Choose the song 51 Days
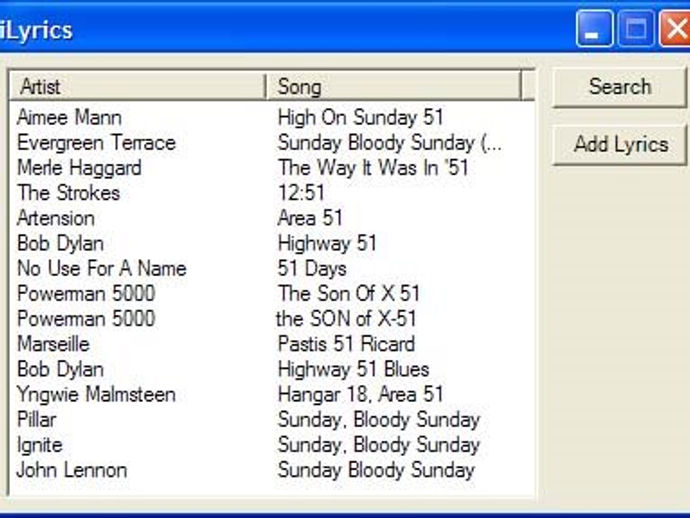The width and height of the screenshot is (690, 518). [x=312, y=268]
